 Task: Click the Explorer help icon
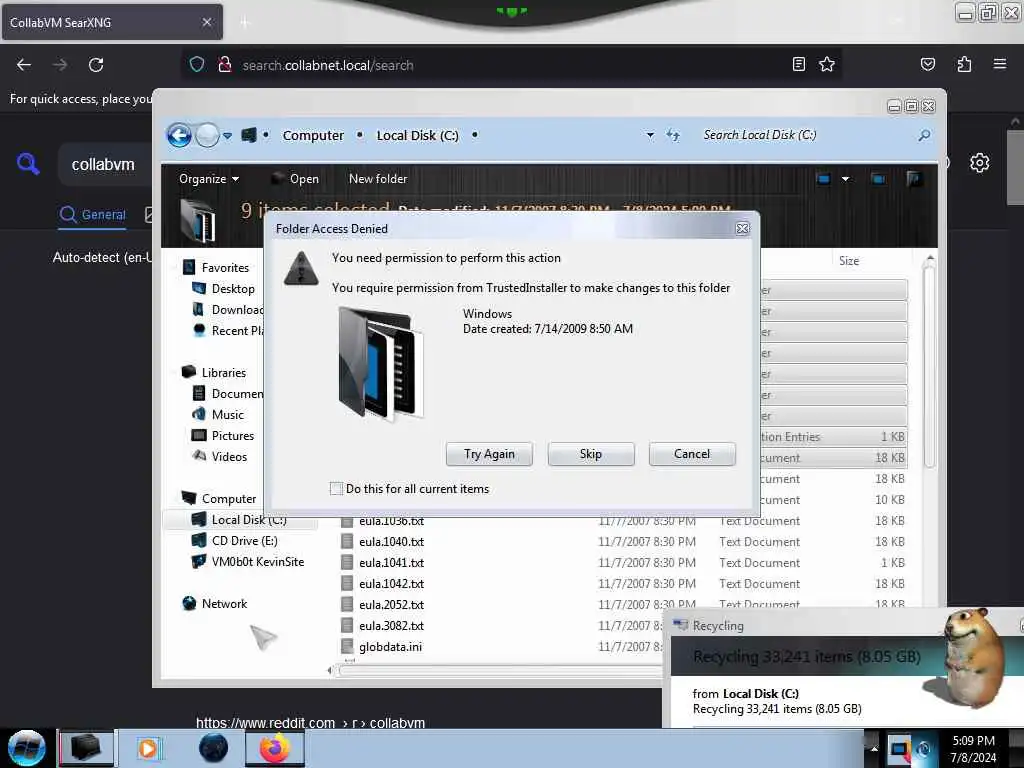914,179
